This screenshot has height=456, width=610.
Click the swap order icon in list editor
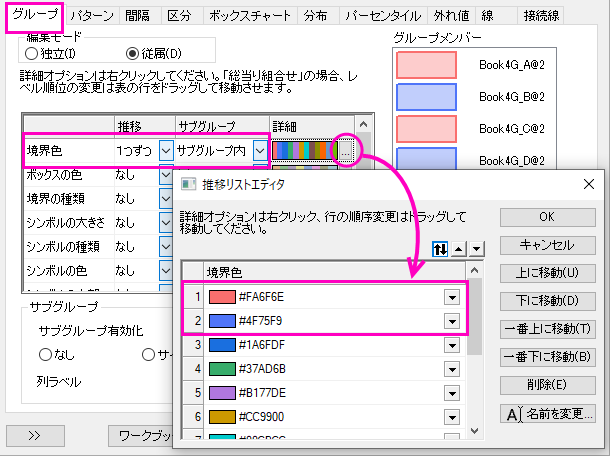click(x=440, y=249)
